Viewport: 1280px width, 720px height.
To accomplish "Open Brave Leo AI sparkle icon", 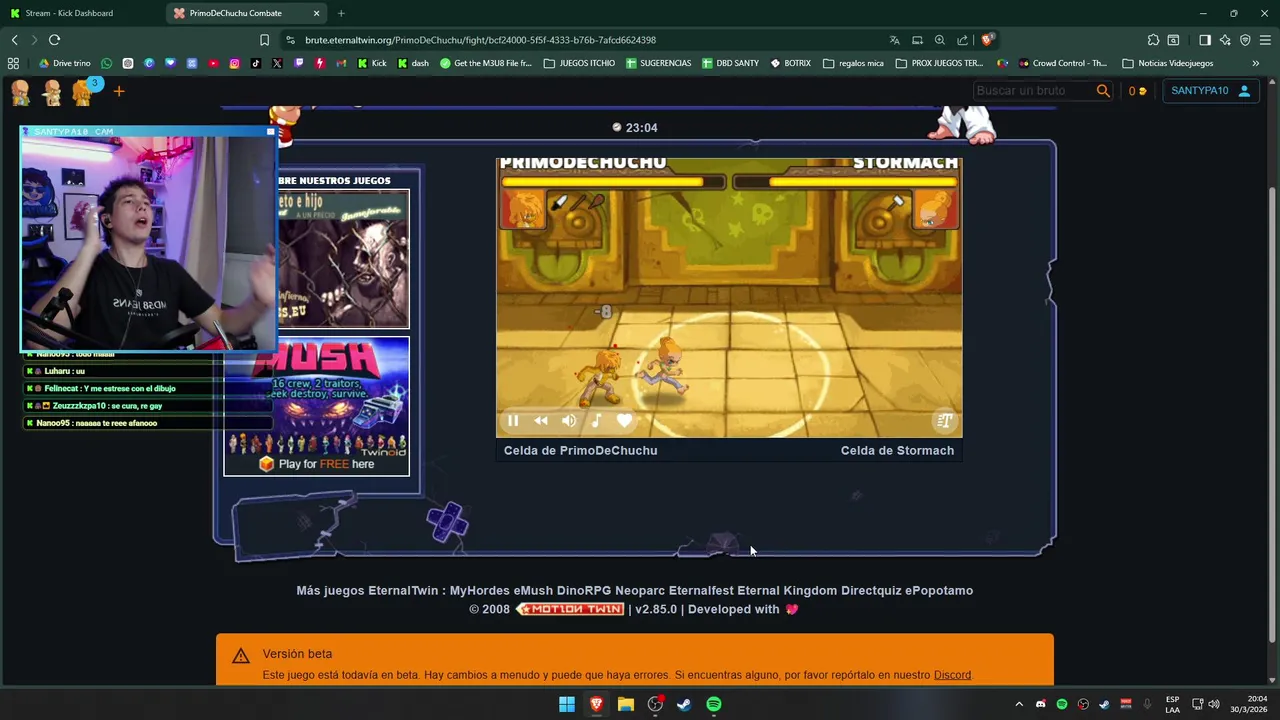I will pos(1225,40).
